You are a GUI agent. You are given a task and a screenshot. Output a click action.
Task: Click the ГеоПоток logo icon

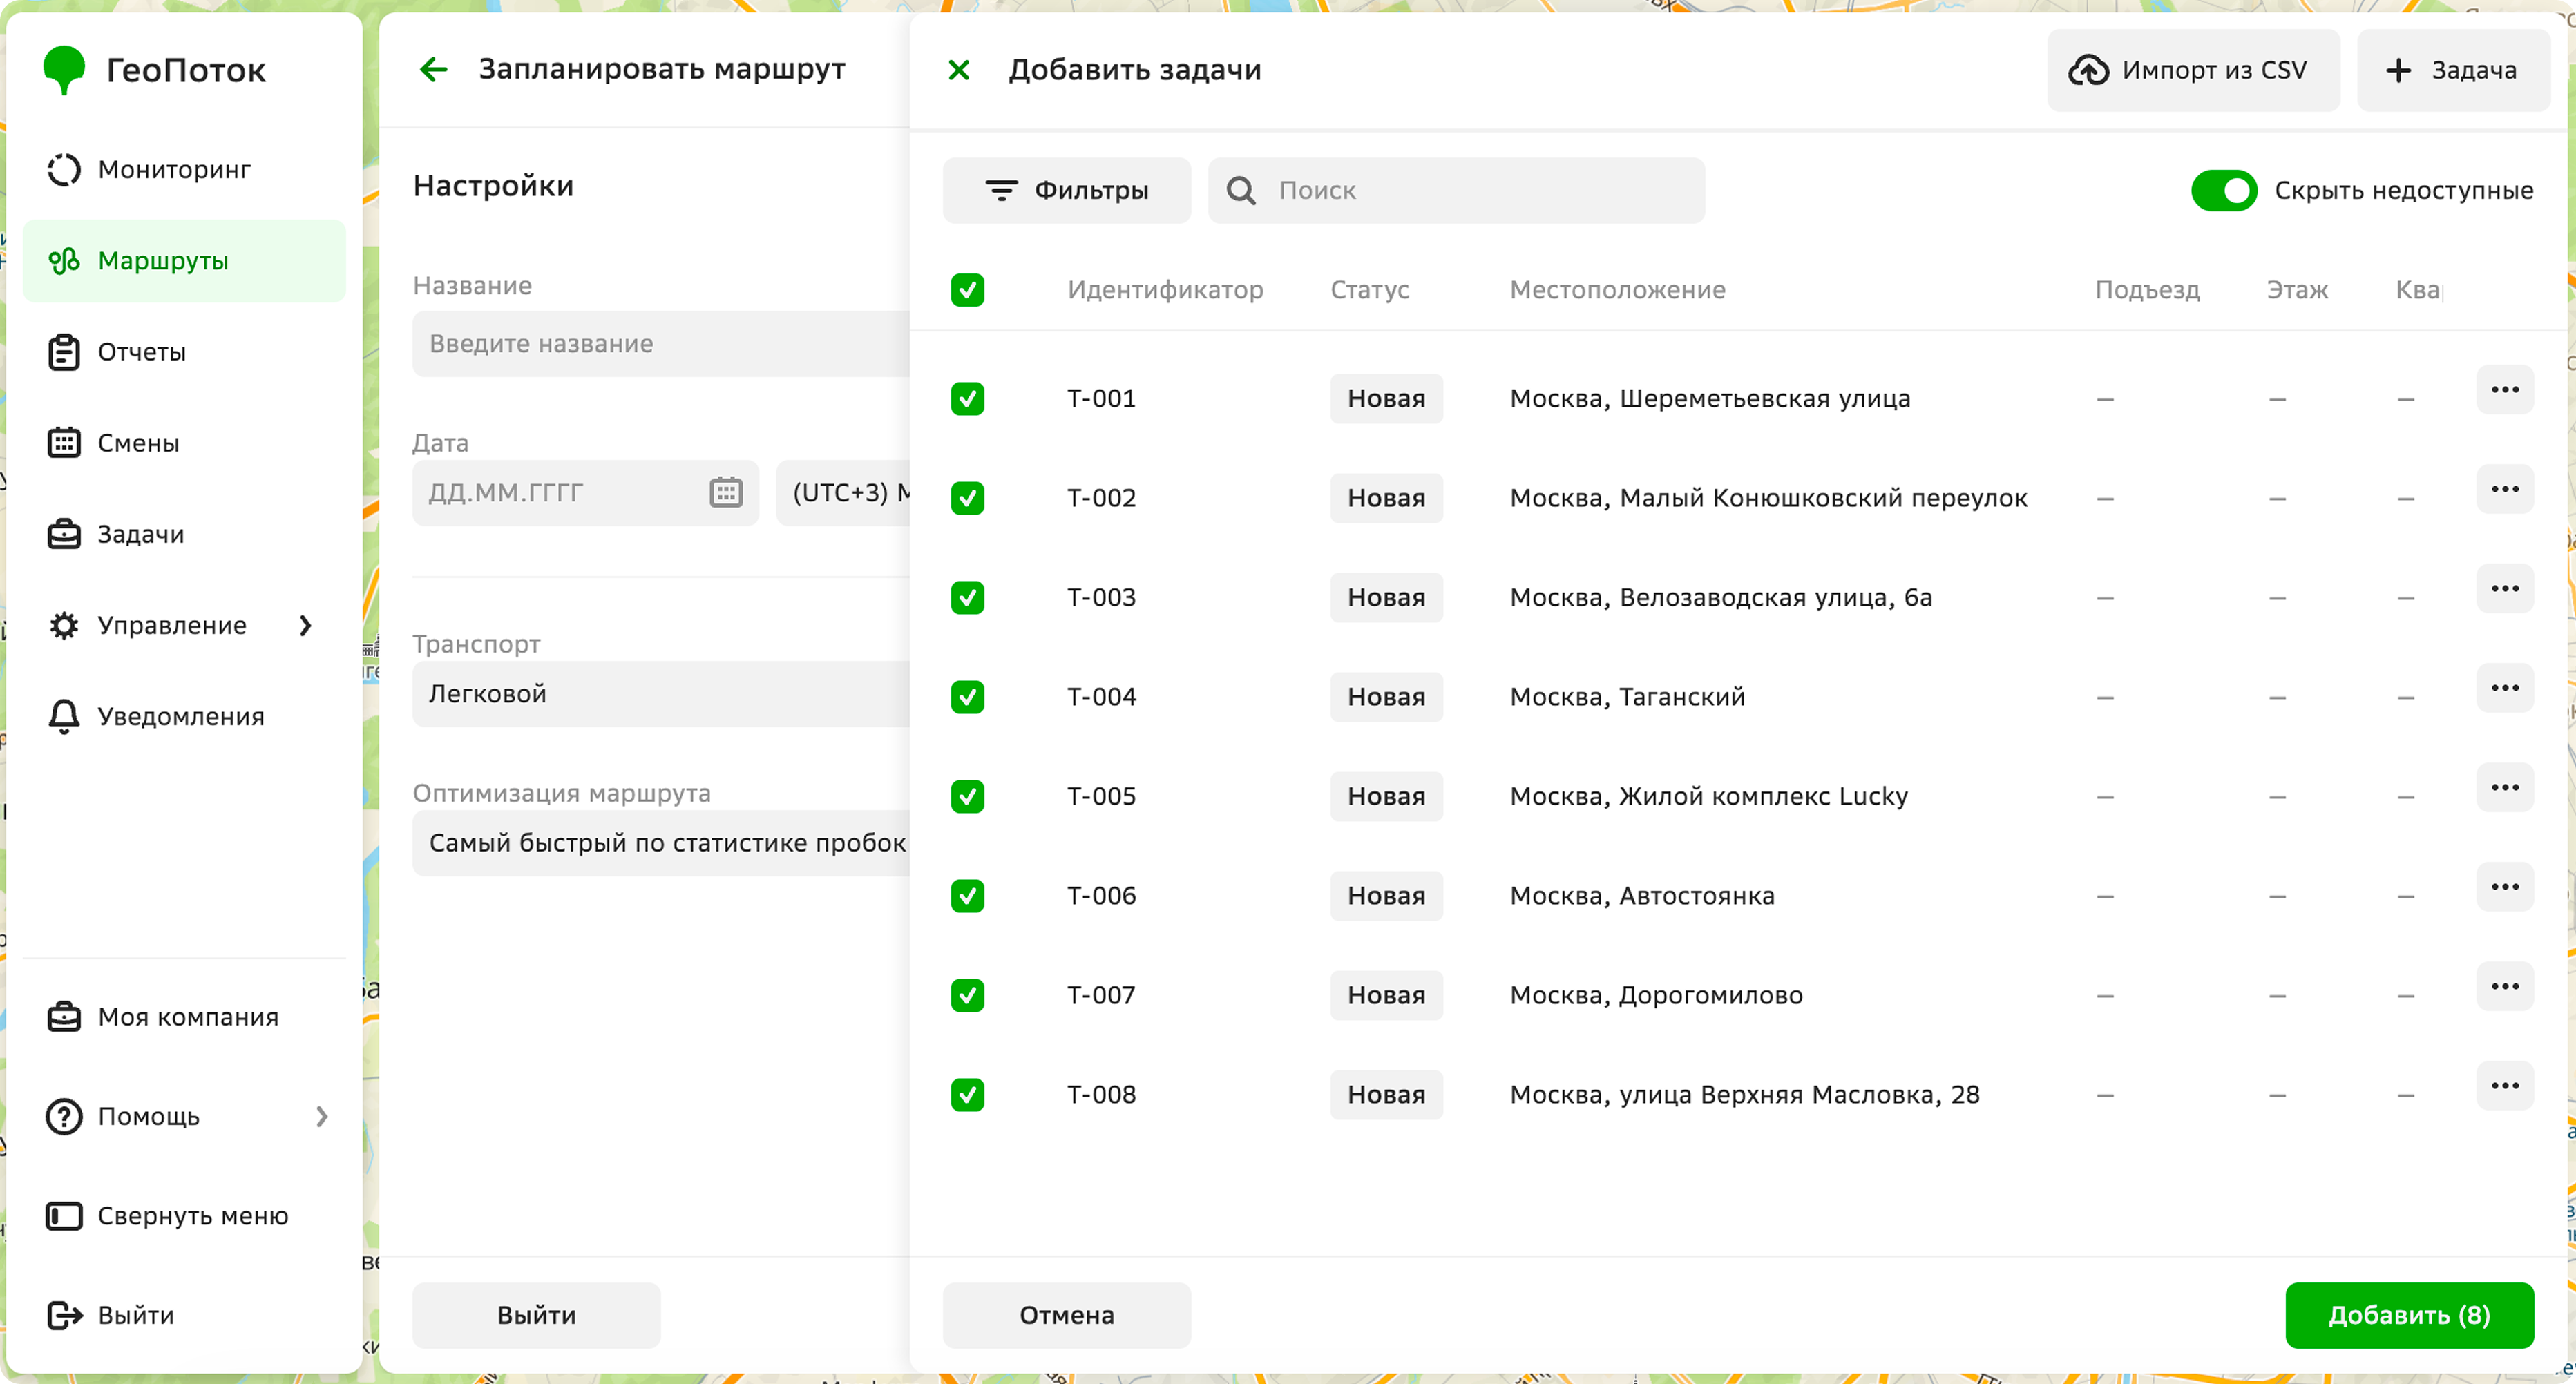tap(64, 70)
